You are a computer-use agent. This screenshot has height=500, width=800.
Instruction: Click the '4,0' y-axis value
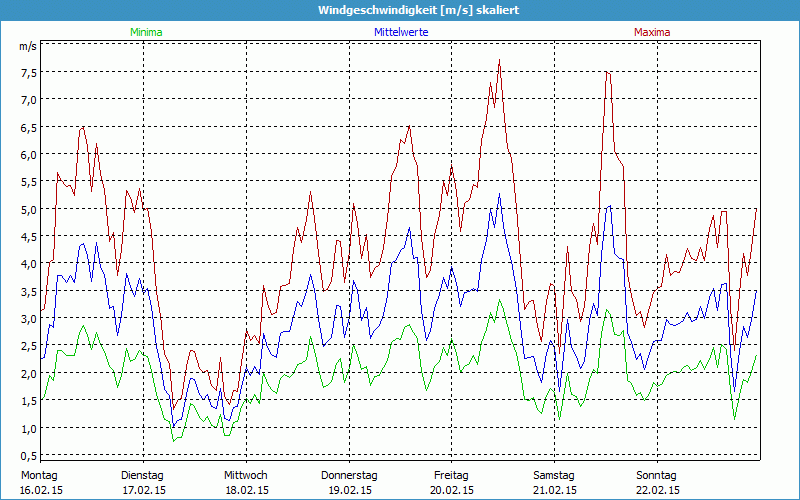click(x=29, y=264)
